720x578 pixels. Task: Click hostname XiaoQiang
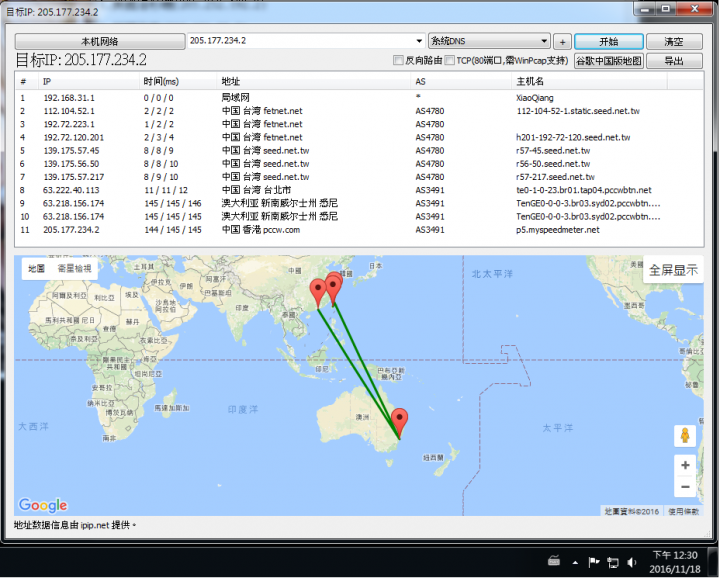(534, 98)
